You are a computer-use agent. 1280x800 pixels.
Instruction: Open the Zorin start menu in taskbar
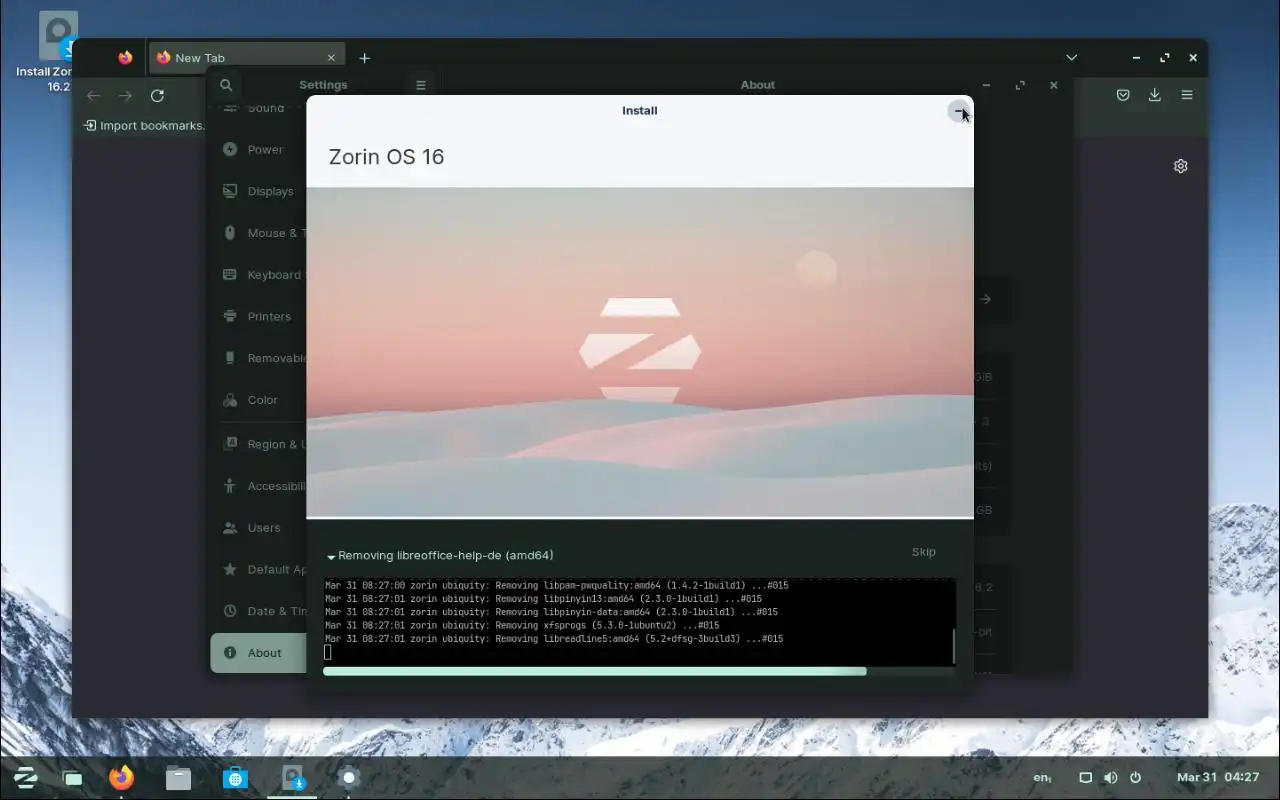25,777
